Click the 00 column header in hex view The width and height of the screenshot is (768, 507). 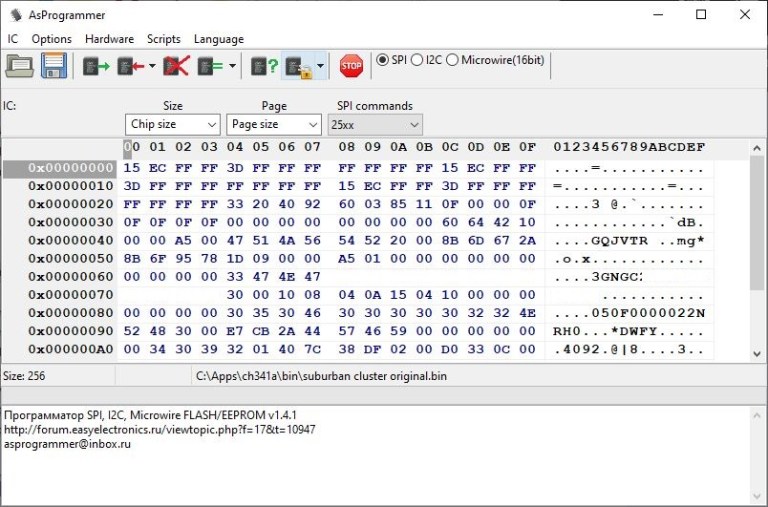pyautogui.click(x=131, y=146)
